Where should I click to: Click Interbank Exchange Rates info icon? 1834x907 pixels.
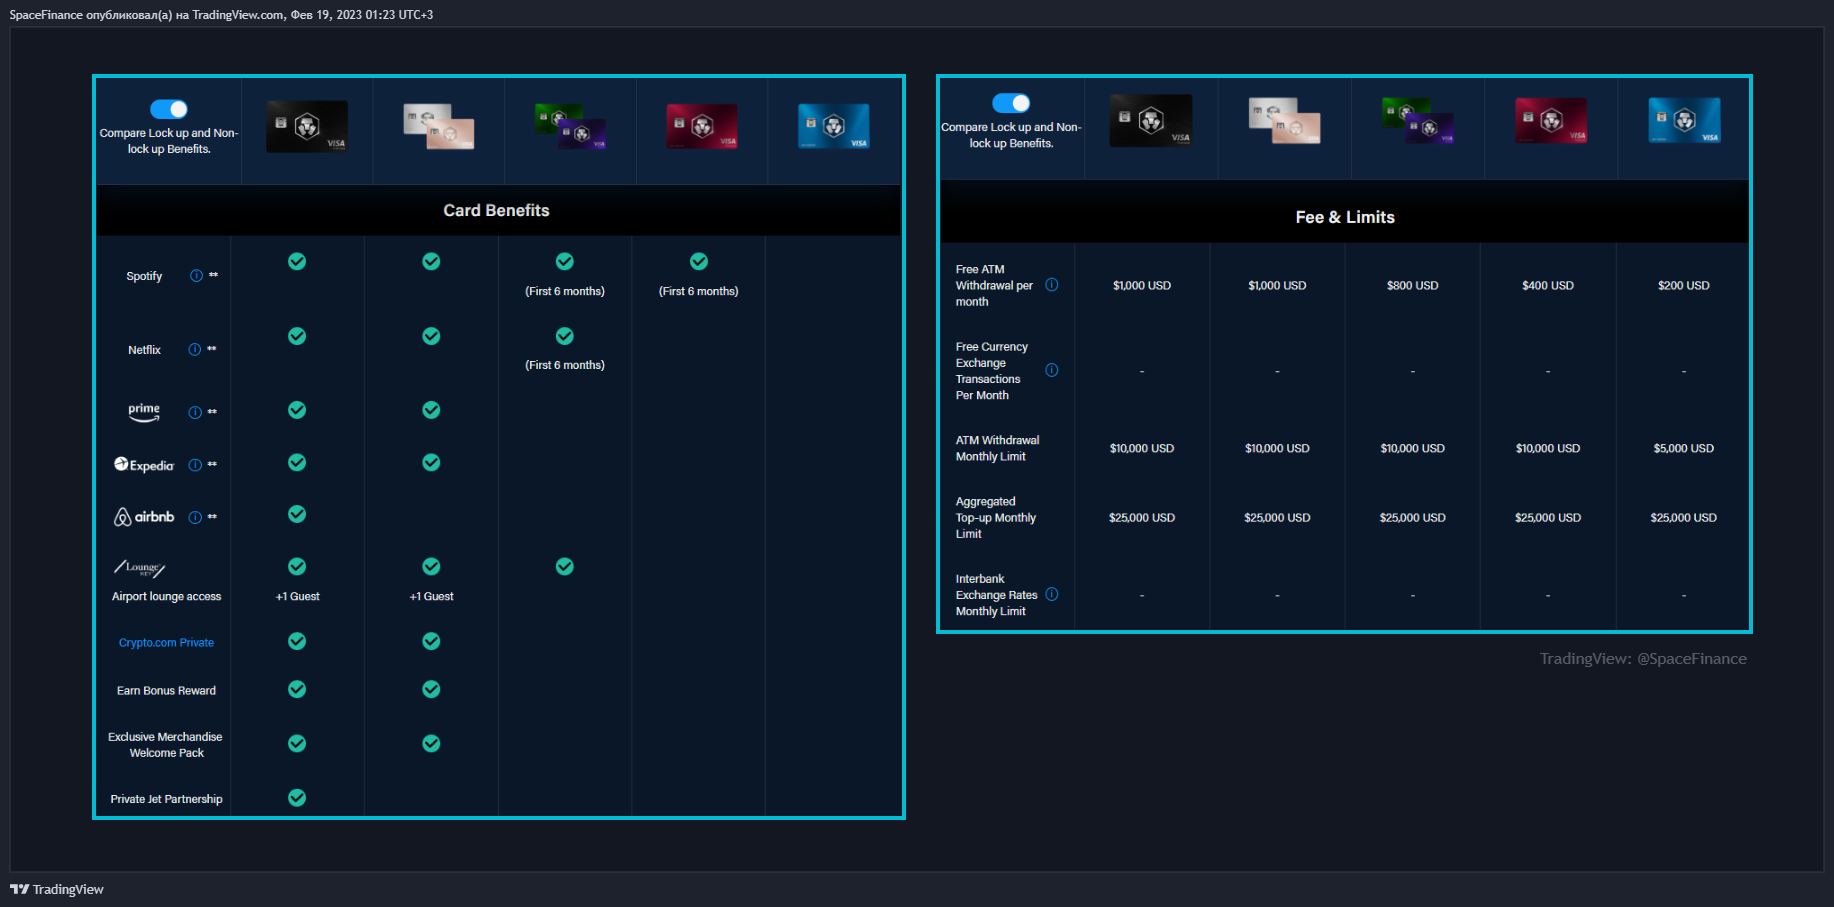click(1052, 594)
